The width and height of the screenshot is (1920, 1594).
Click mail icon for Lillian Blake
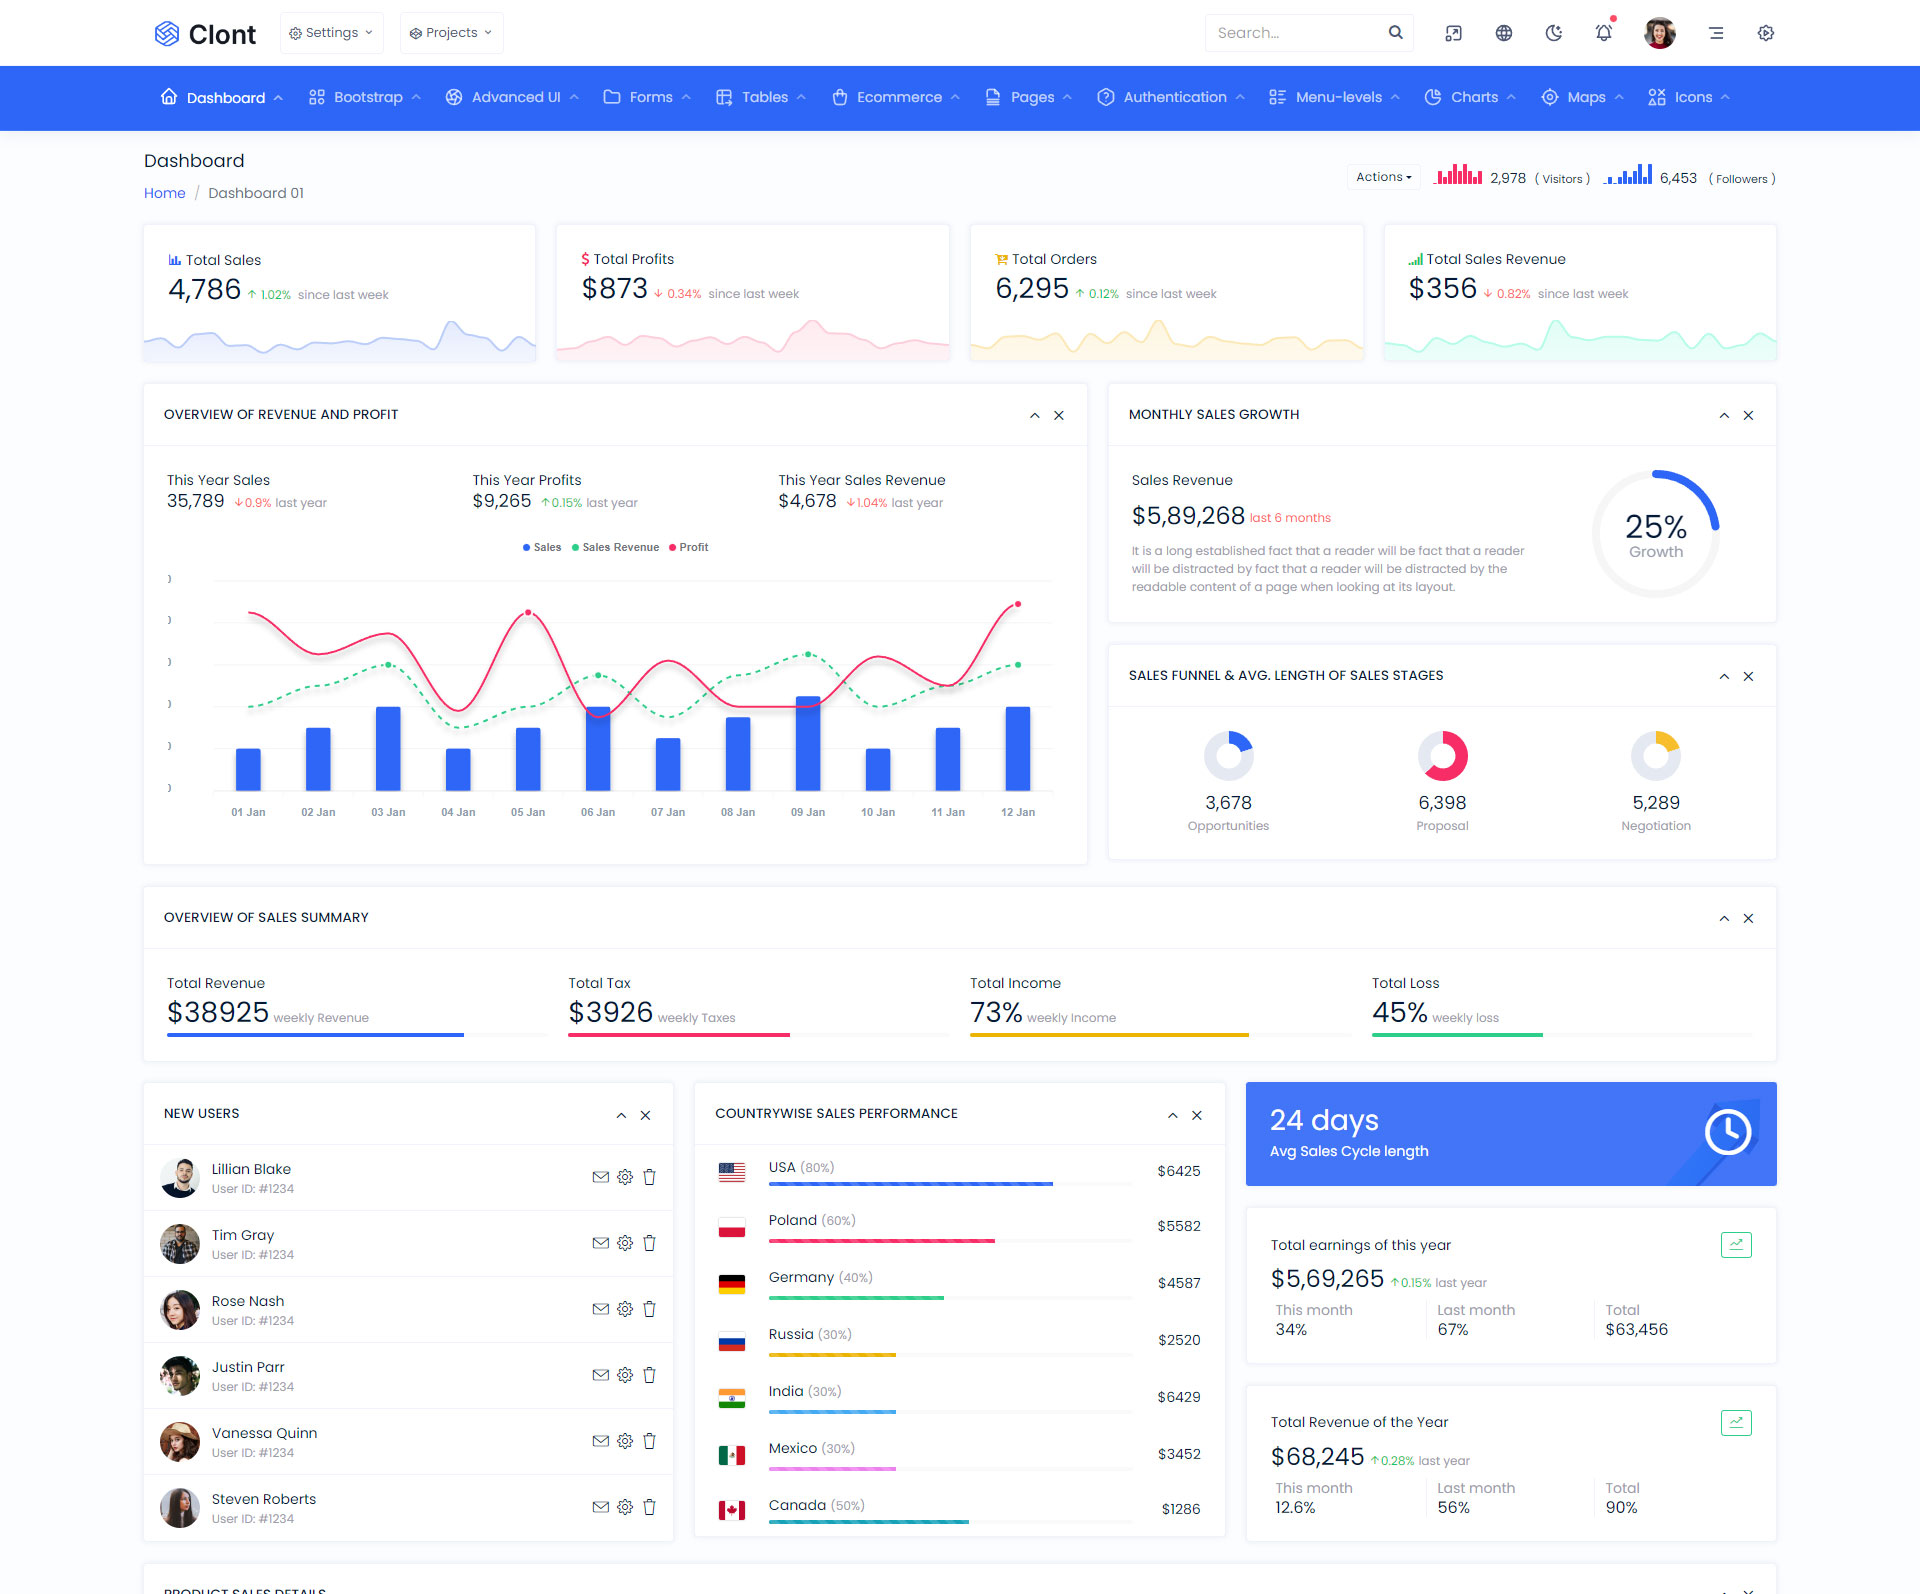600,1177
